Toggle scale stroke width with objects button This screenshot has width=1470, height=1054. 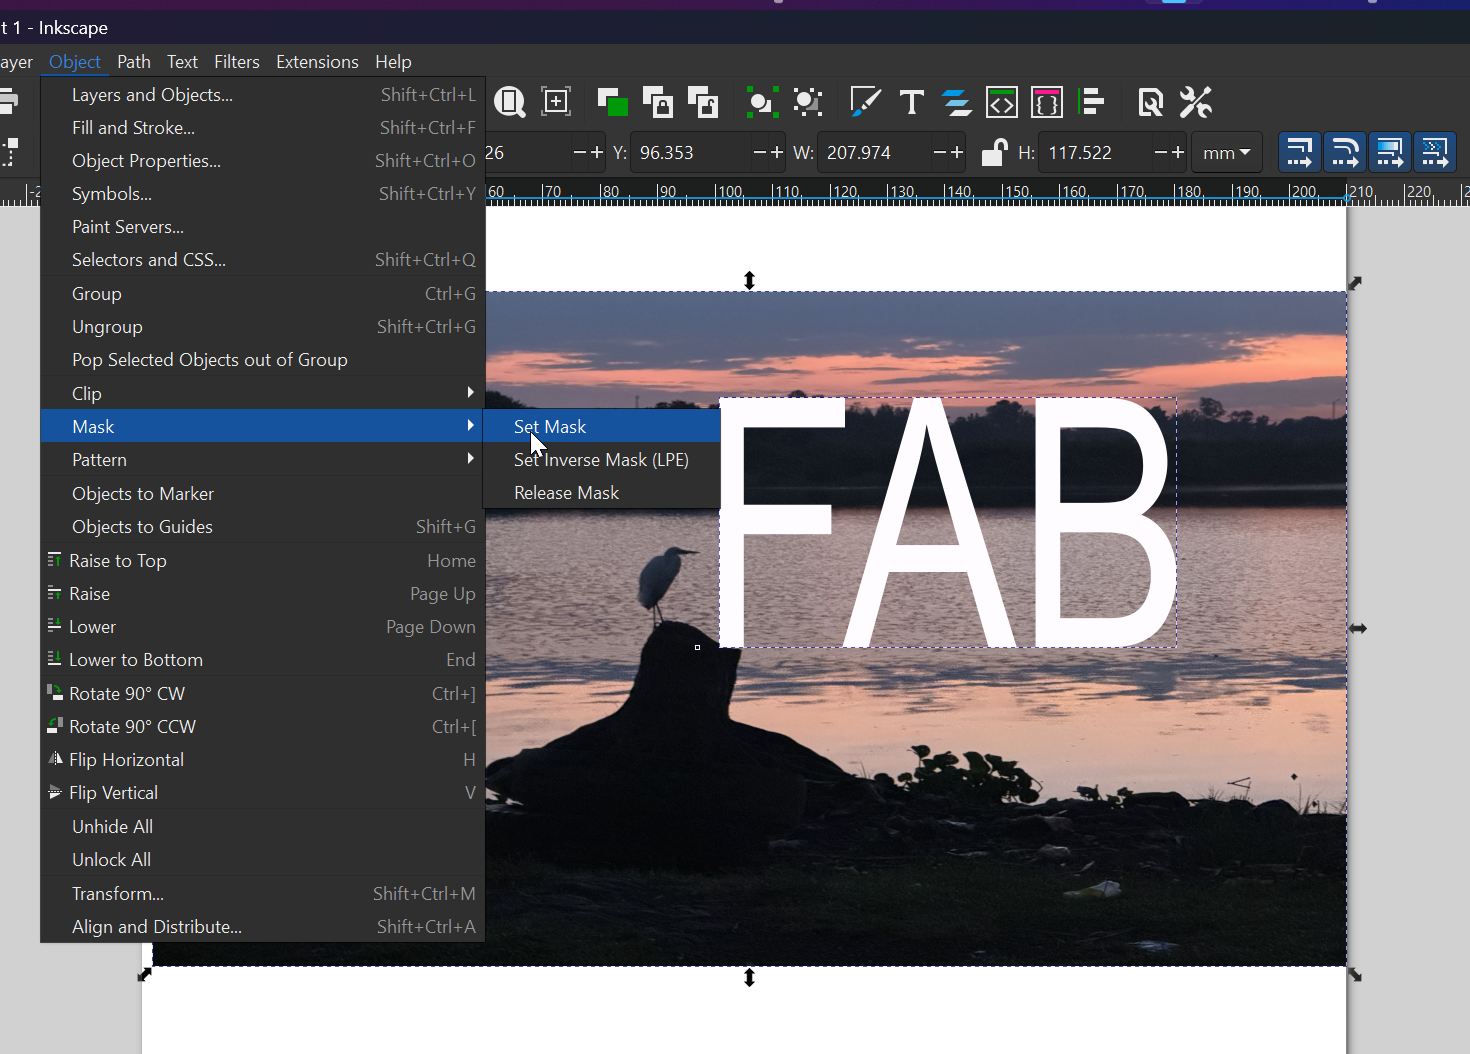[x=1299, y=153]
